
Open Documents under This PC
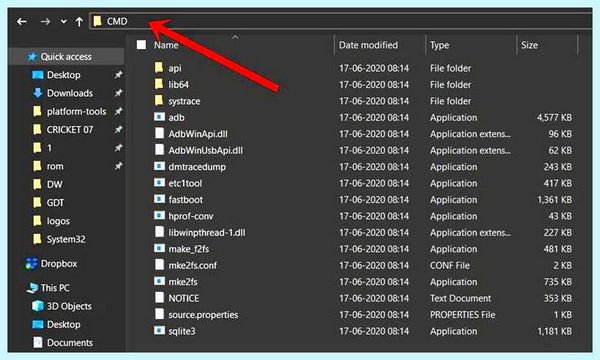coord(70,342)
